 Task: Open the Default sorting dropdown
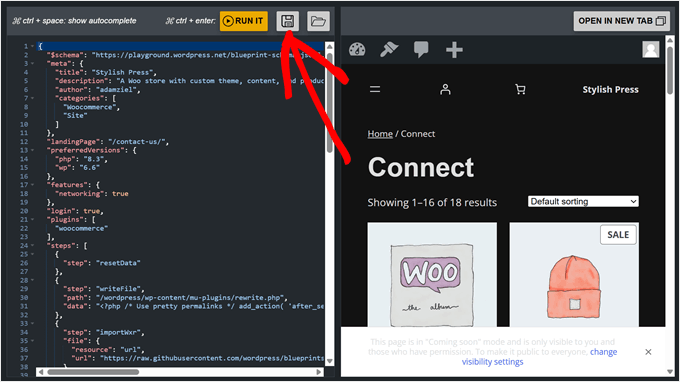pyautogui.click(x=583, y=201)
